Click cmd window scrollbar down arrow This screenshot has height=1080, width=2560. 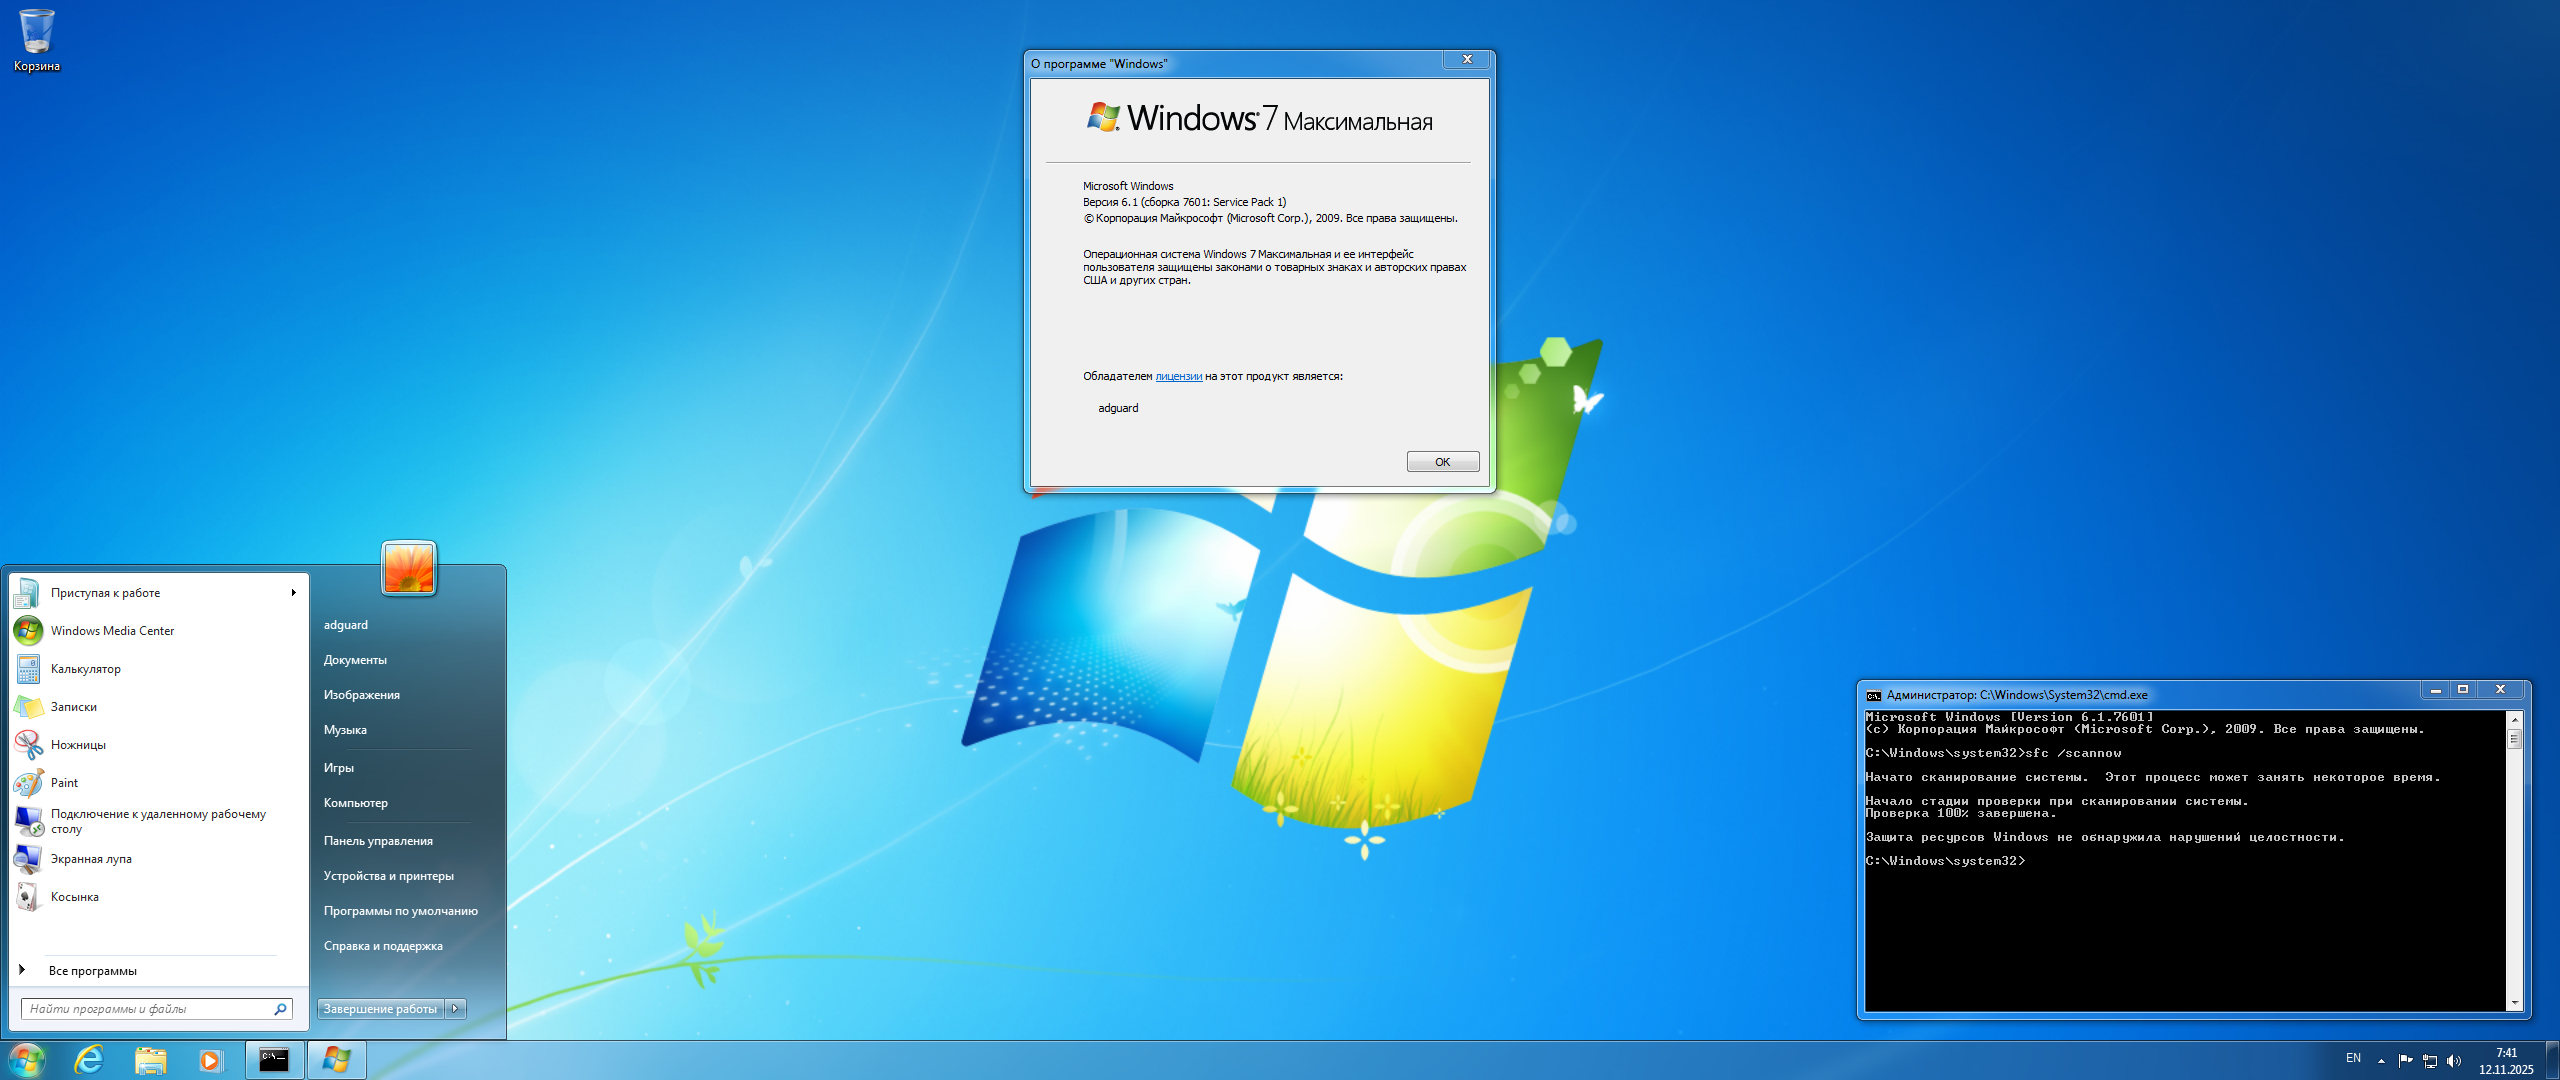click(x=2514, y=1003)
